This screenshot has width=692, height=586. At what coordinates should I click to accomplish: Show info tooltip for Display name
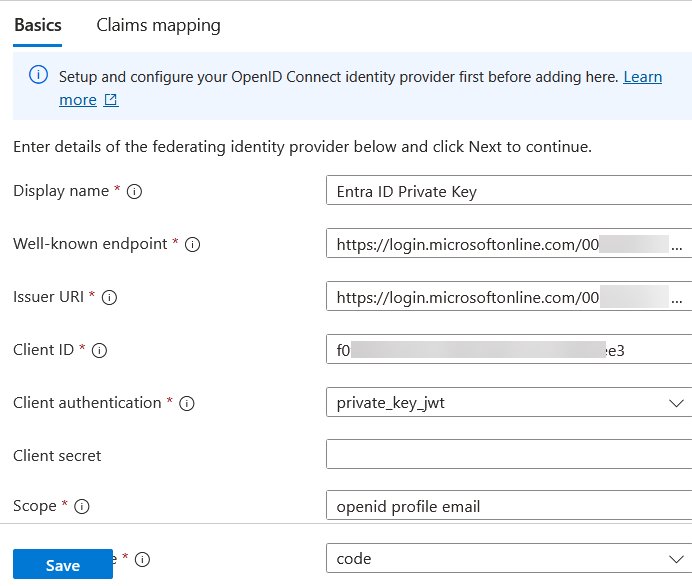tap(134, 192)
